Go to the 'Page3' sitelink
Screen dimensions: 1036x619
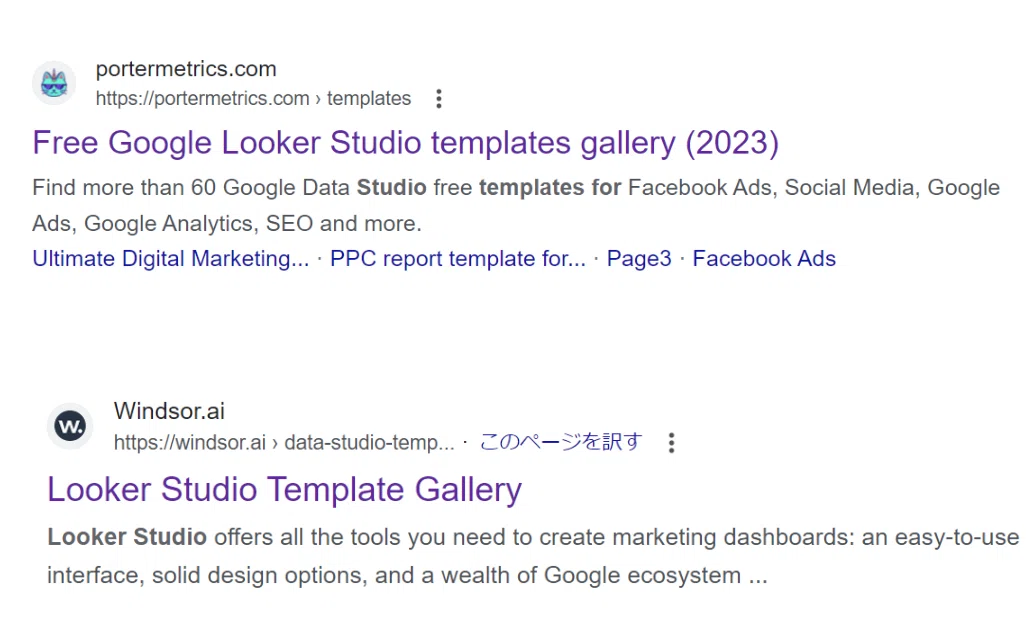[x=639, y=258]
